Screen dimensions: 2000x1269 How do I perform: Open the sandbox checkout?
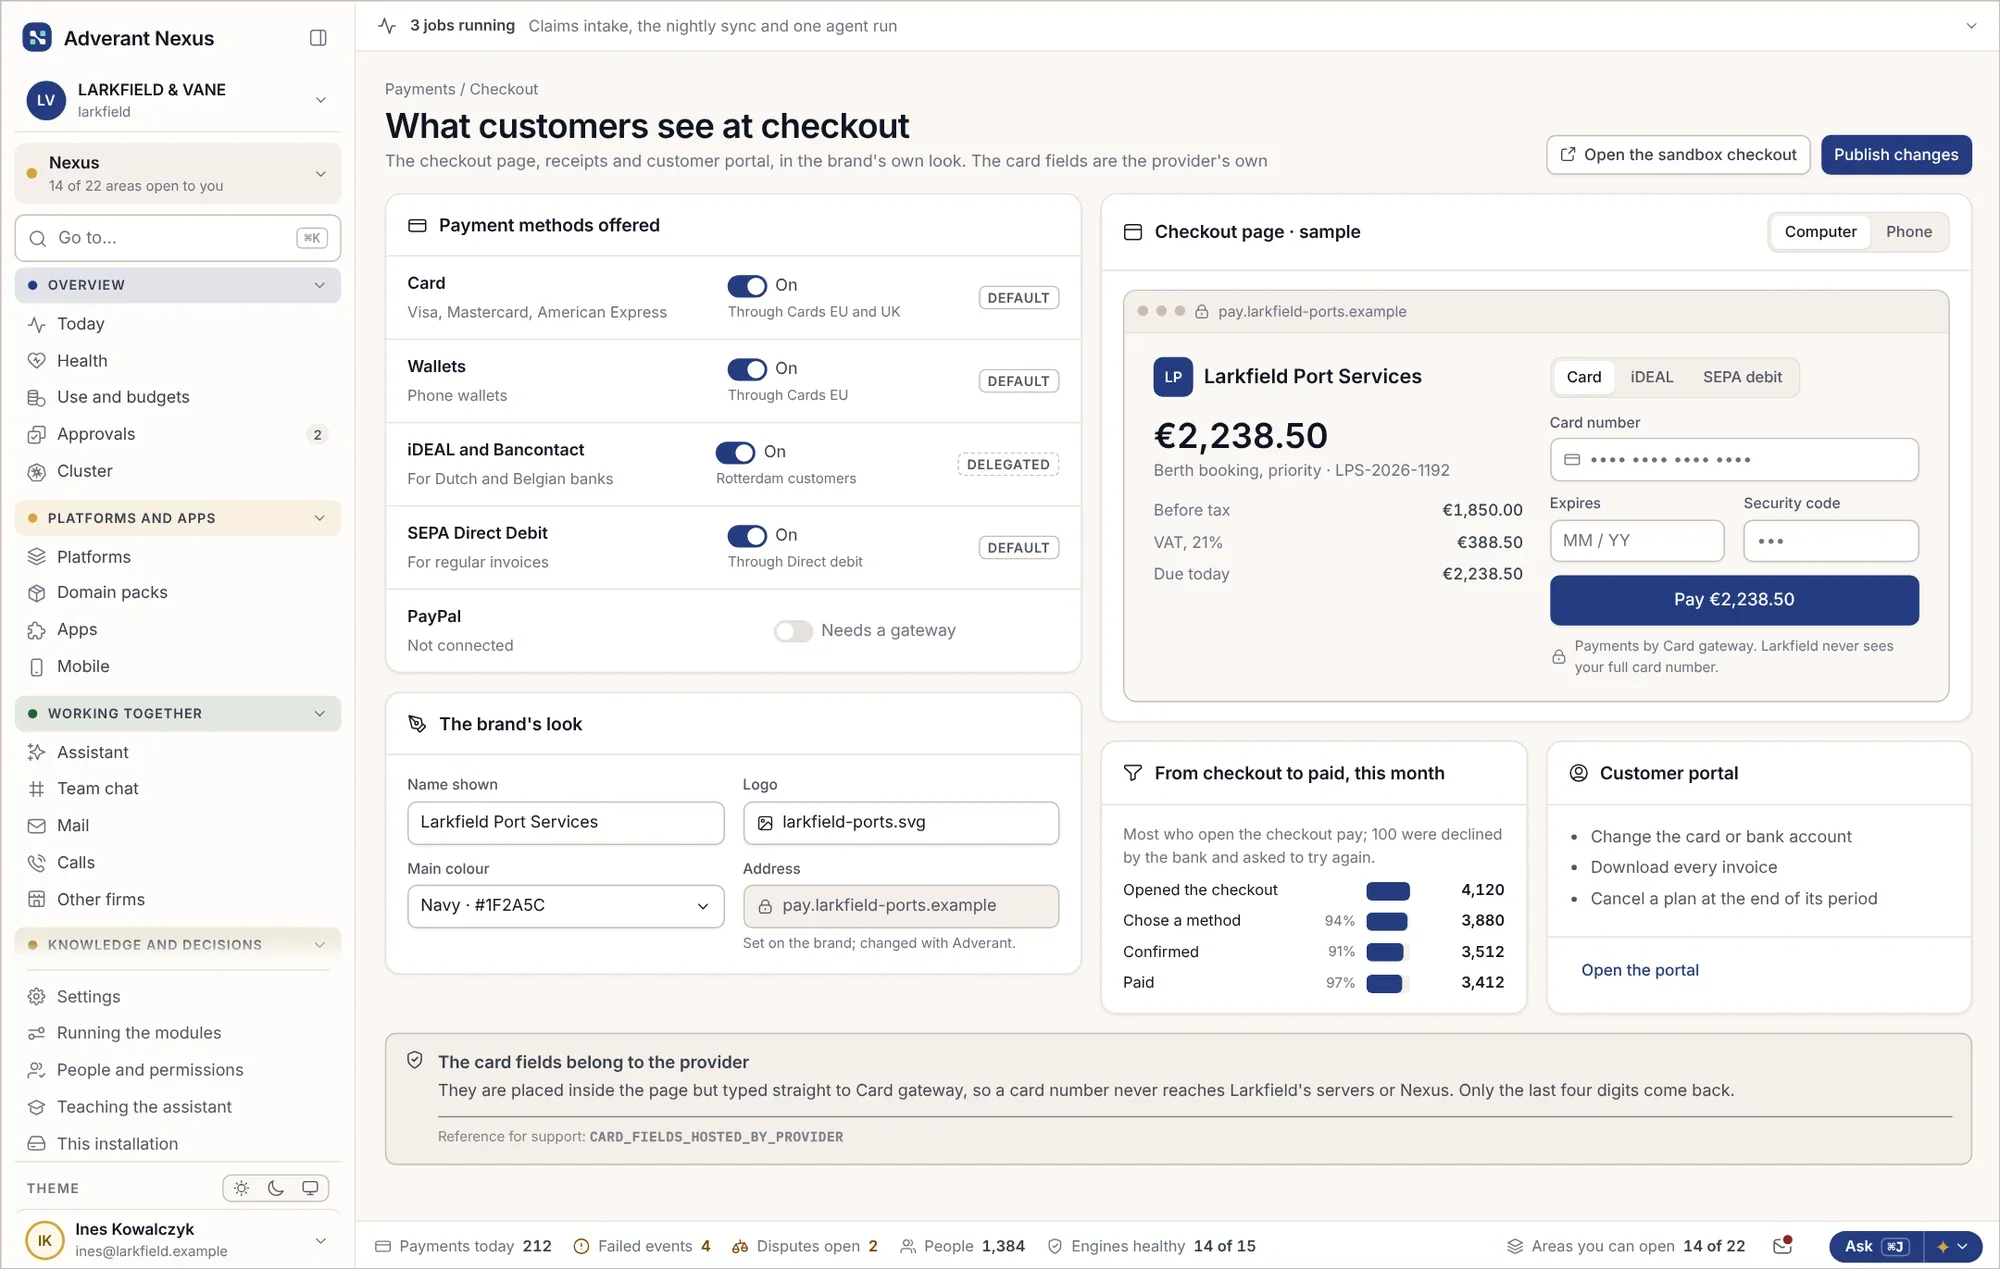[x=1678, y=155]
